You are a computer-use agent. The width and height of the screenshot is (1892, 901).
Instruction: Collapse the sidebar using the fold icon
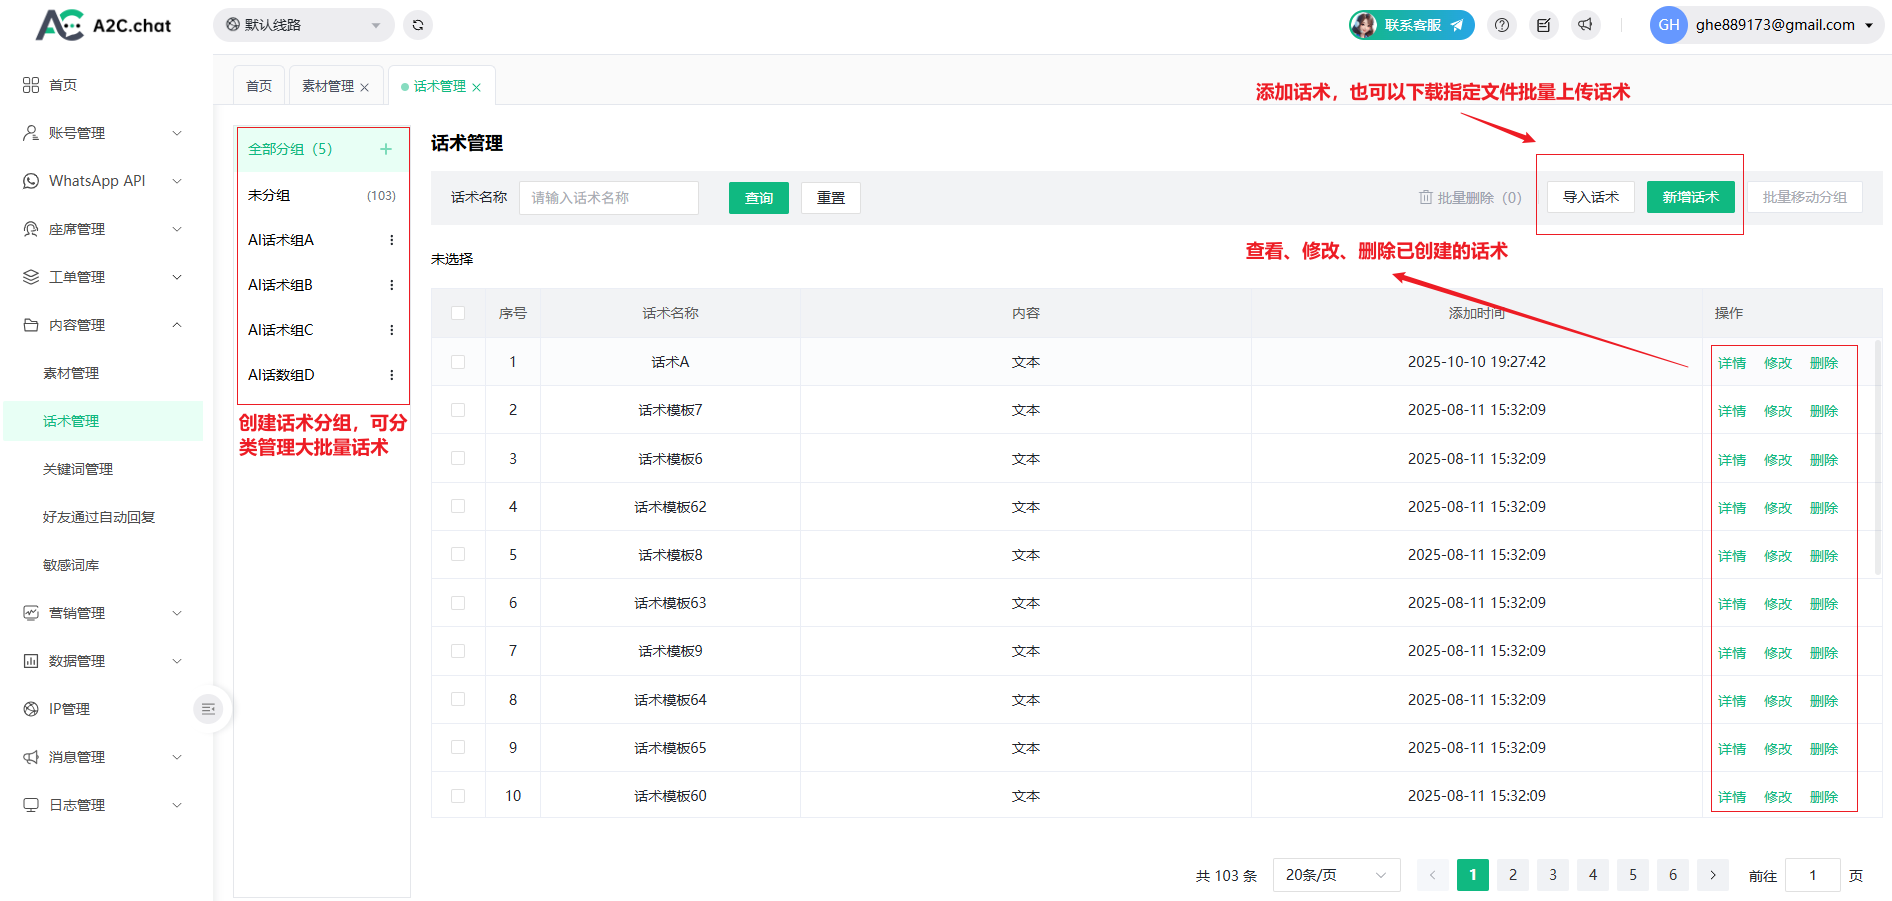pos(208,709)
